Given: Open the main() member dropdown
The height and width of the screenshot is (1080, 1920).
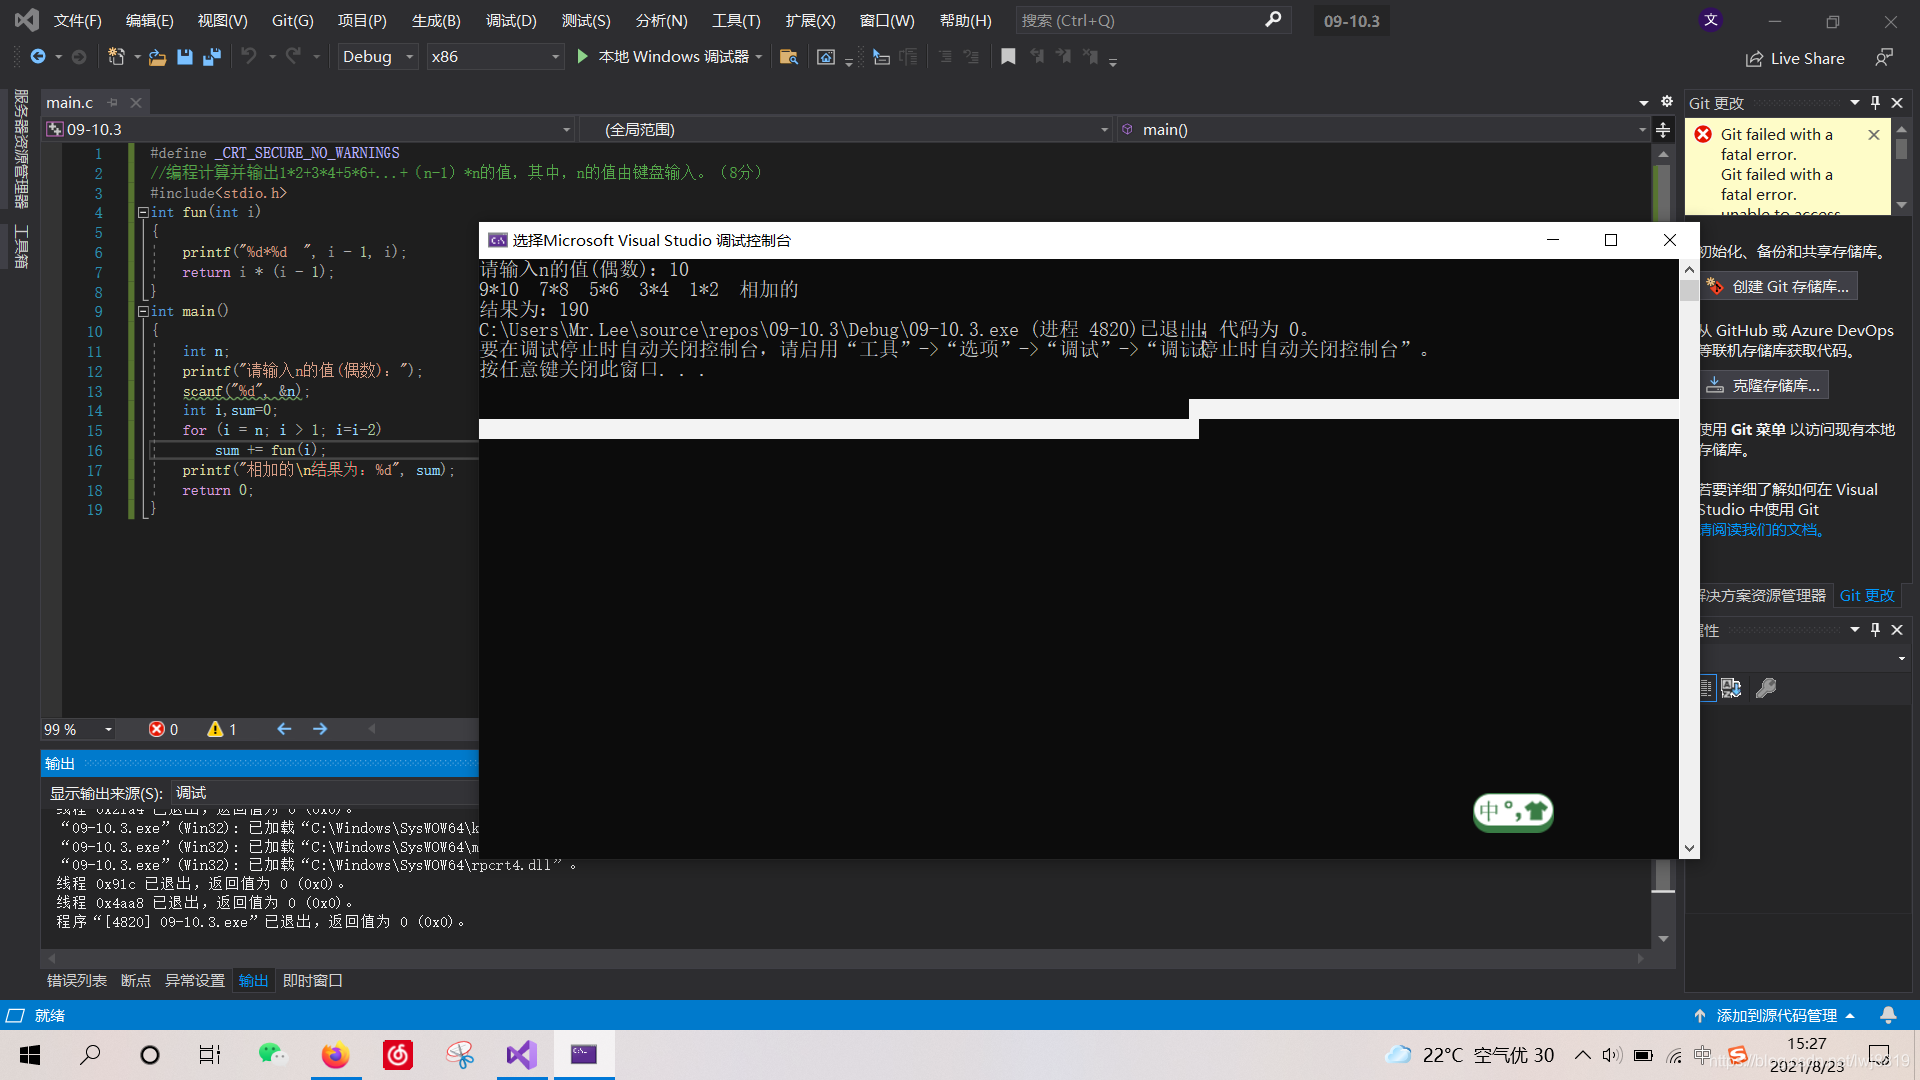Looking at the screenshot, I should (1384, 129).
